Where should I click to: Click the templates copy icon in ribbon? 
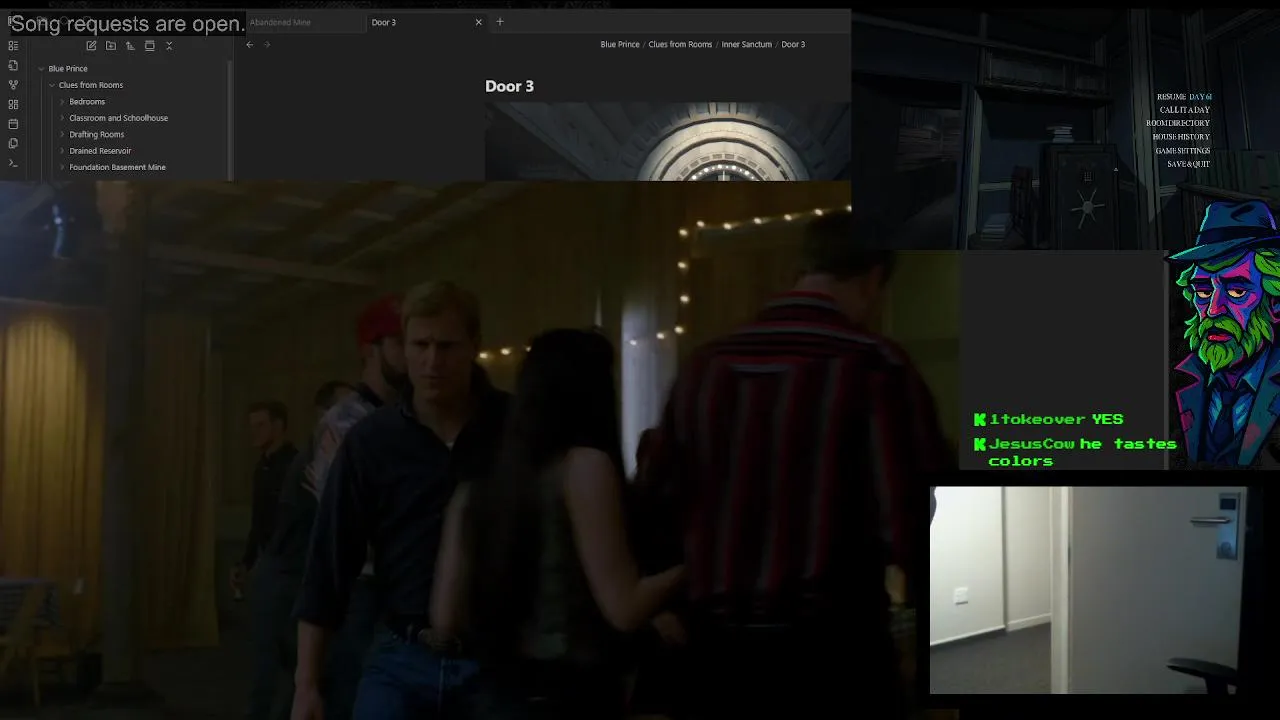click(x=13, y=143)
